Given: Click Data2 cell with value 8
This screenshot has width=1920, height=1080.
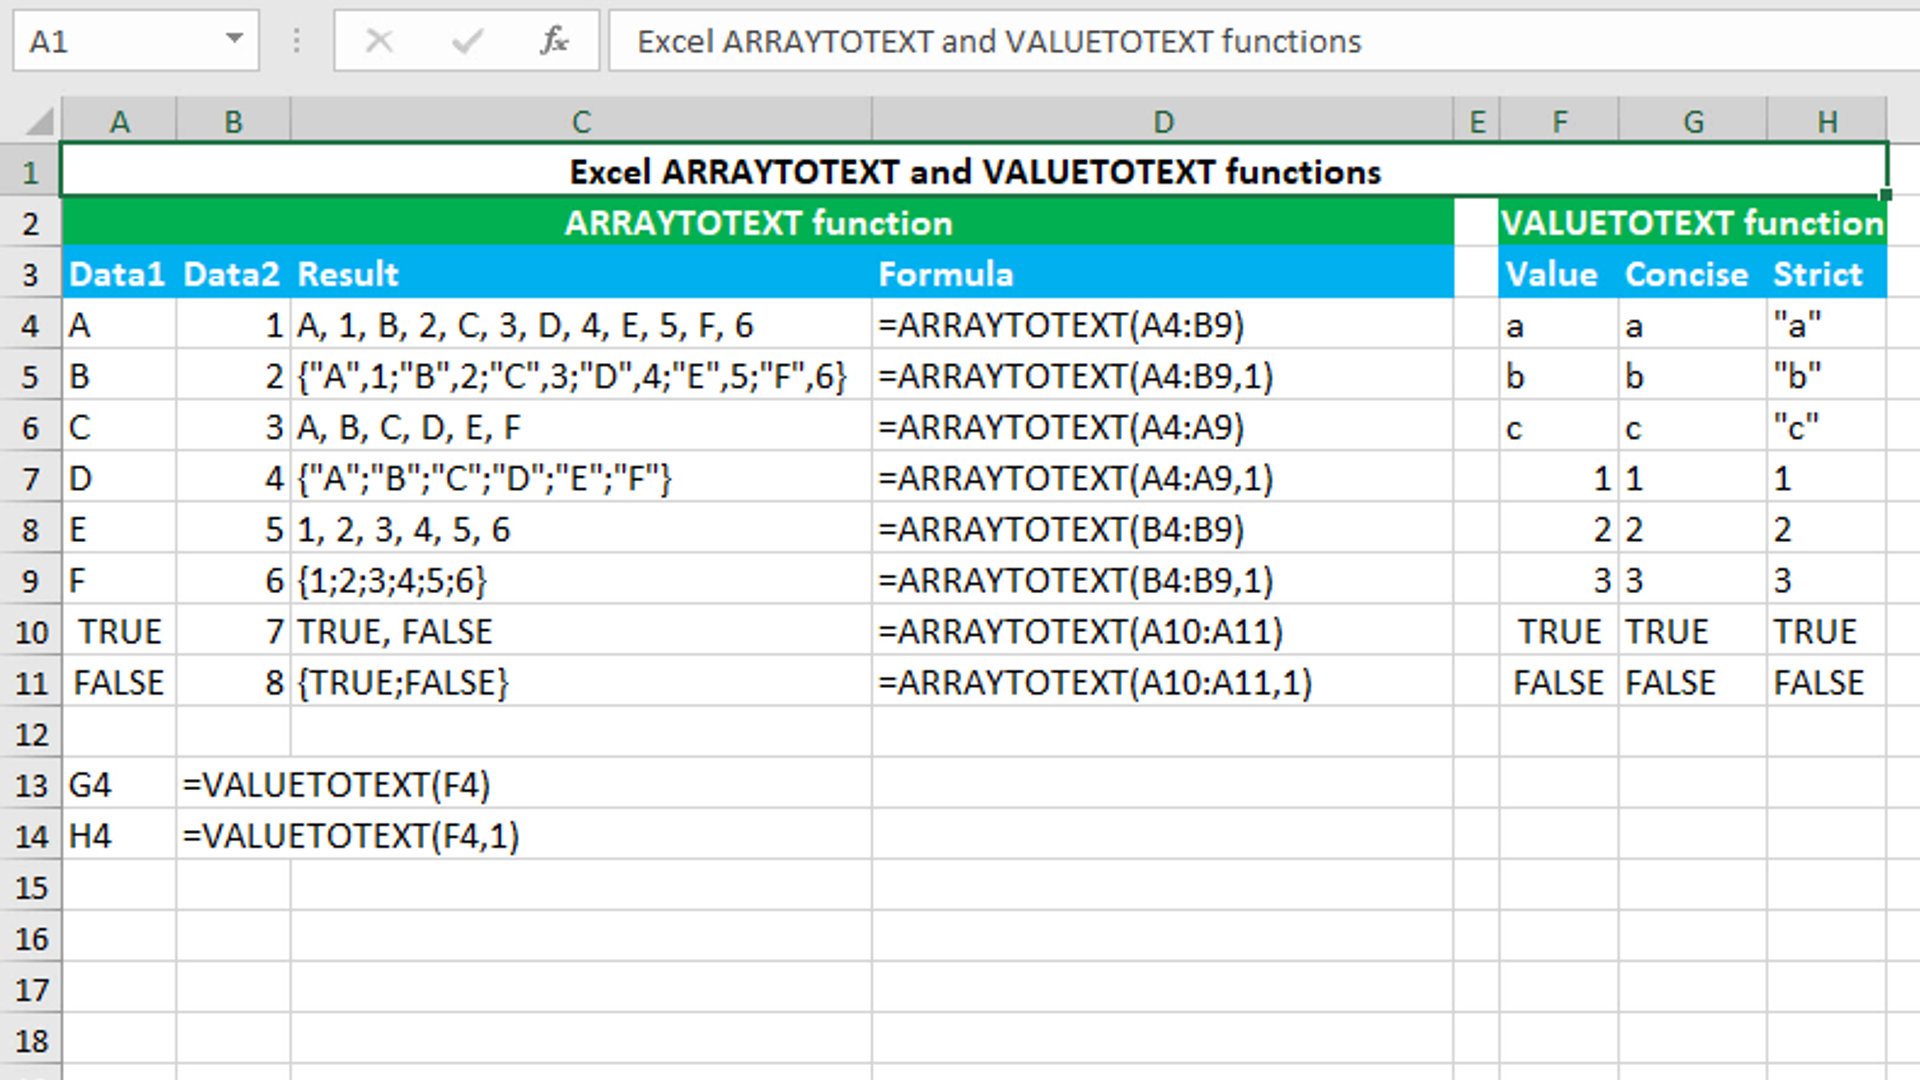Looking at the screenshot, I should [x=233, y=682].
